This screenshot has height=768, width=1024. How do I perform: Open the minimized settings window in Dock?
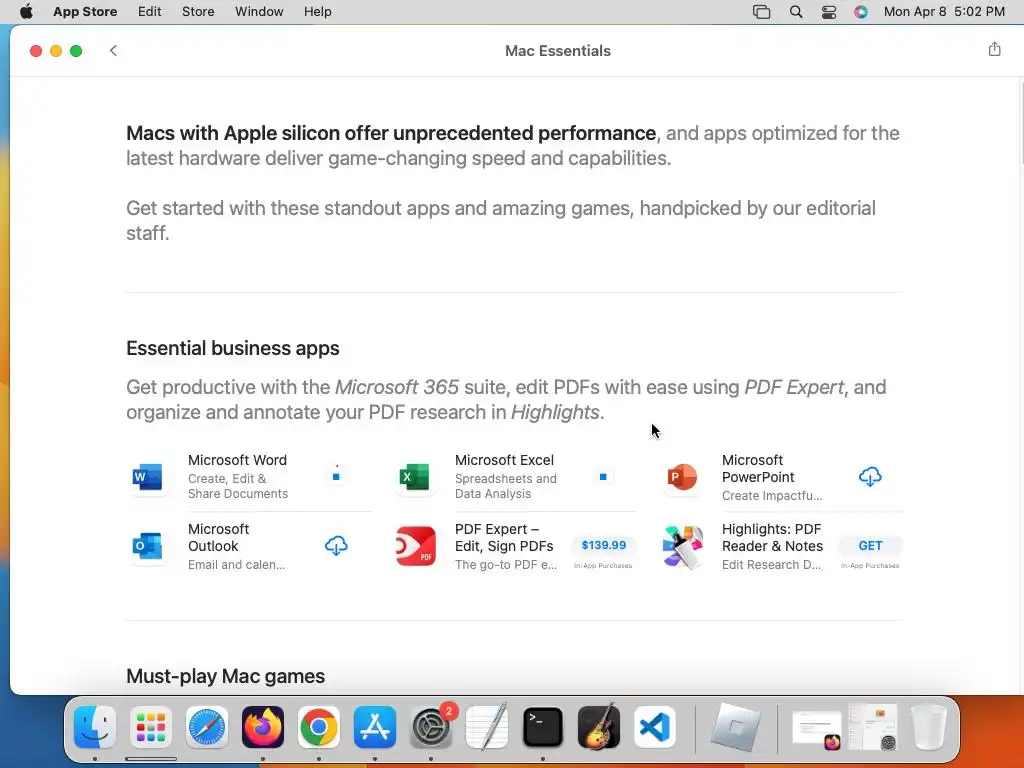pos(872,727)
